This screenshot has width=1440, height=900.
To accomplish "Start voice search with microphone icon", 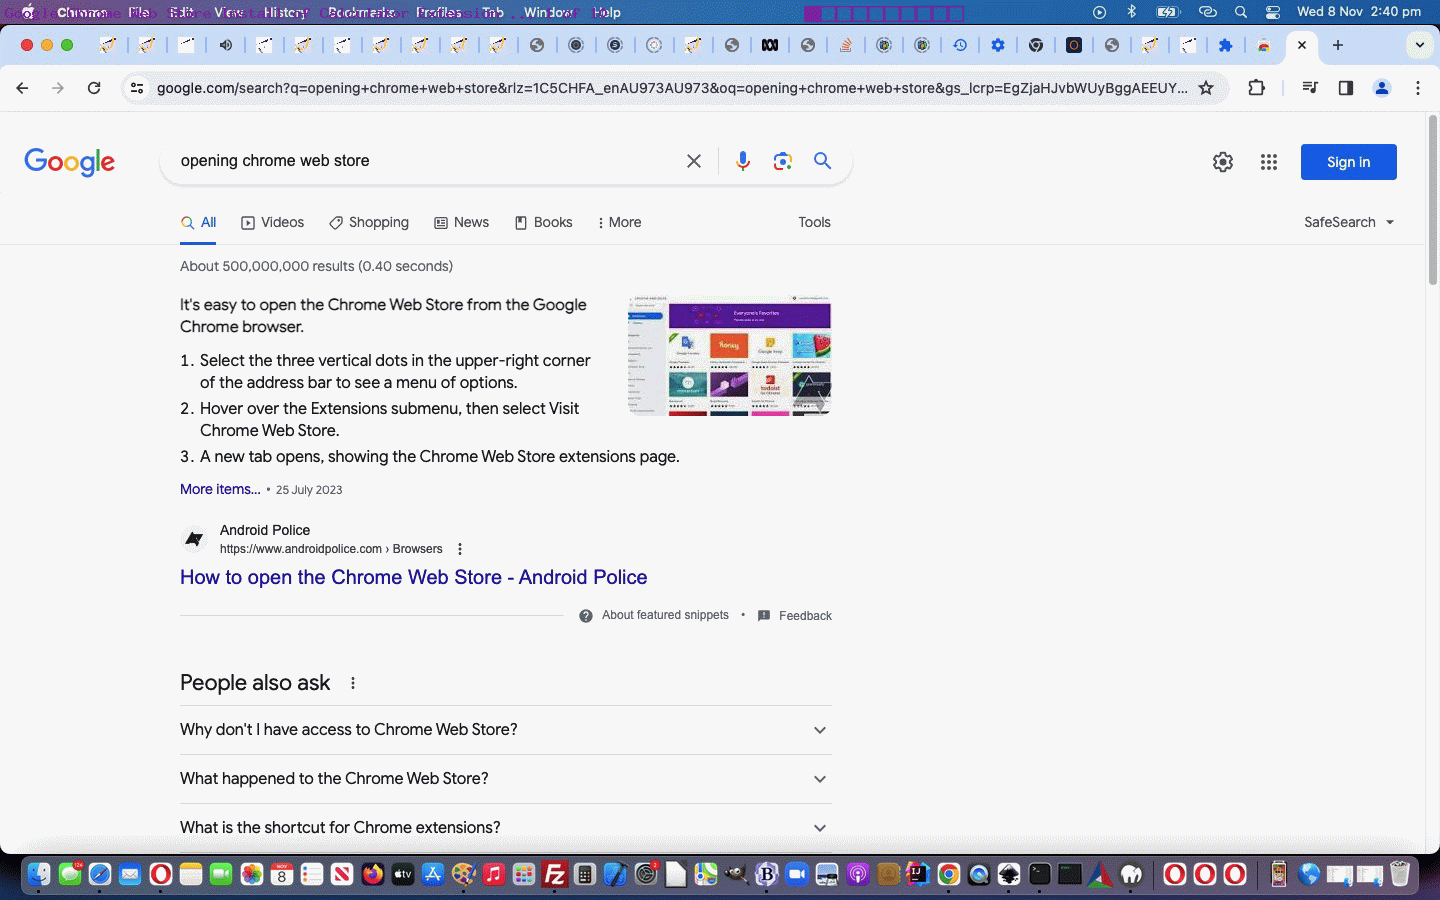I will [743, 161].
